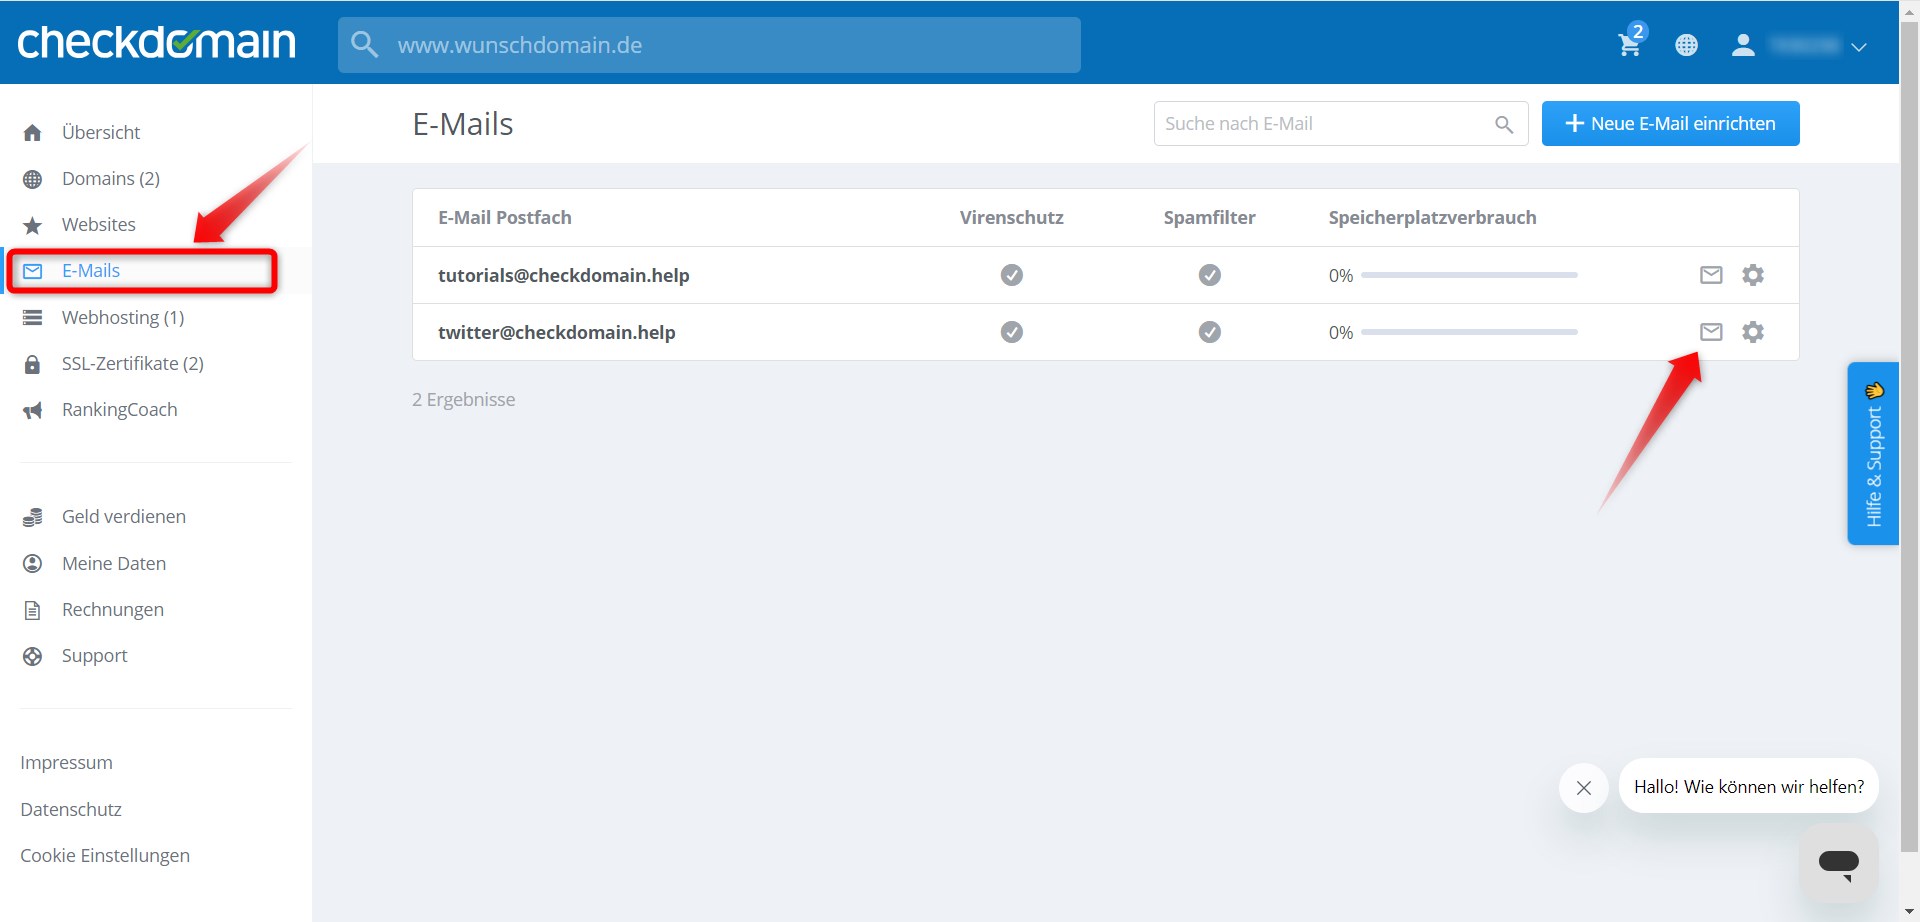Go to Websites section
The image size is (1920, 922).
(99, 224)
